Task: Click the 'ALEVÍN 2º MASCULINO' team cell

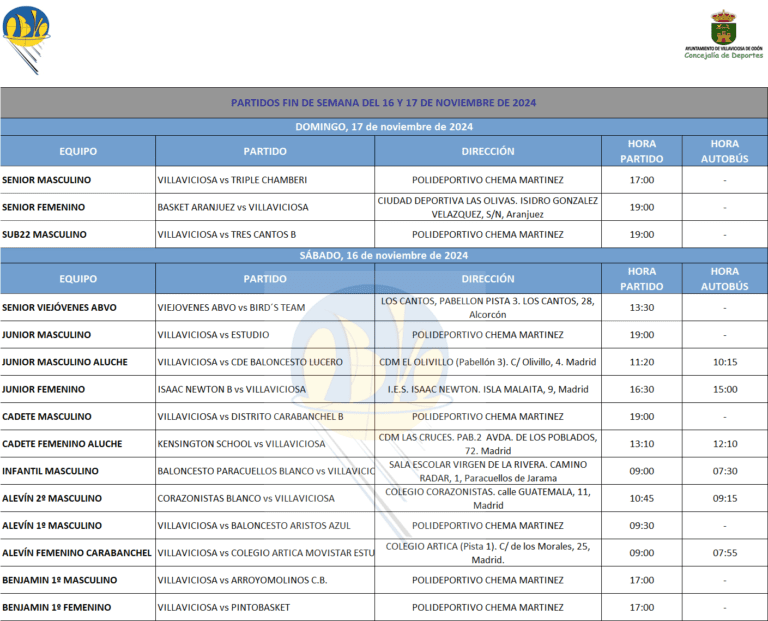Action: [77, 499]
